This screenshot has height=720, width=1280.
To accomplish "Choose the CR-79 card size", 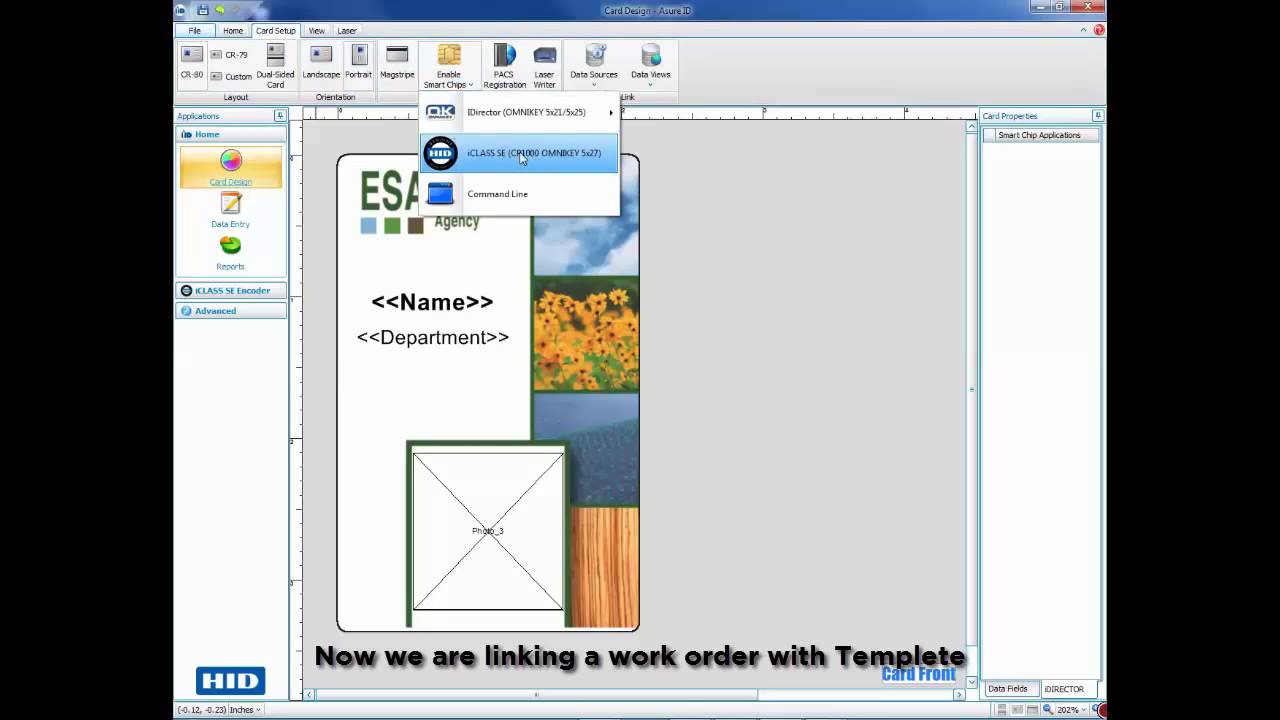I will [x=229, y=55].
